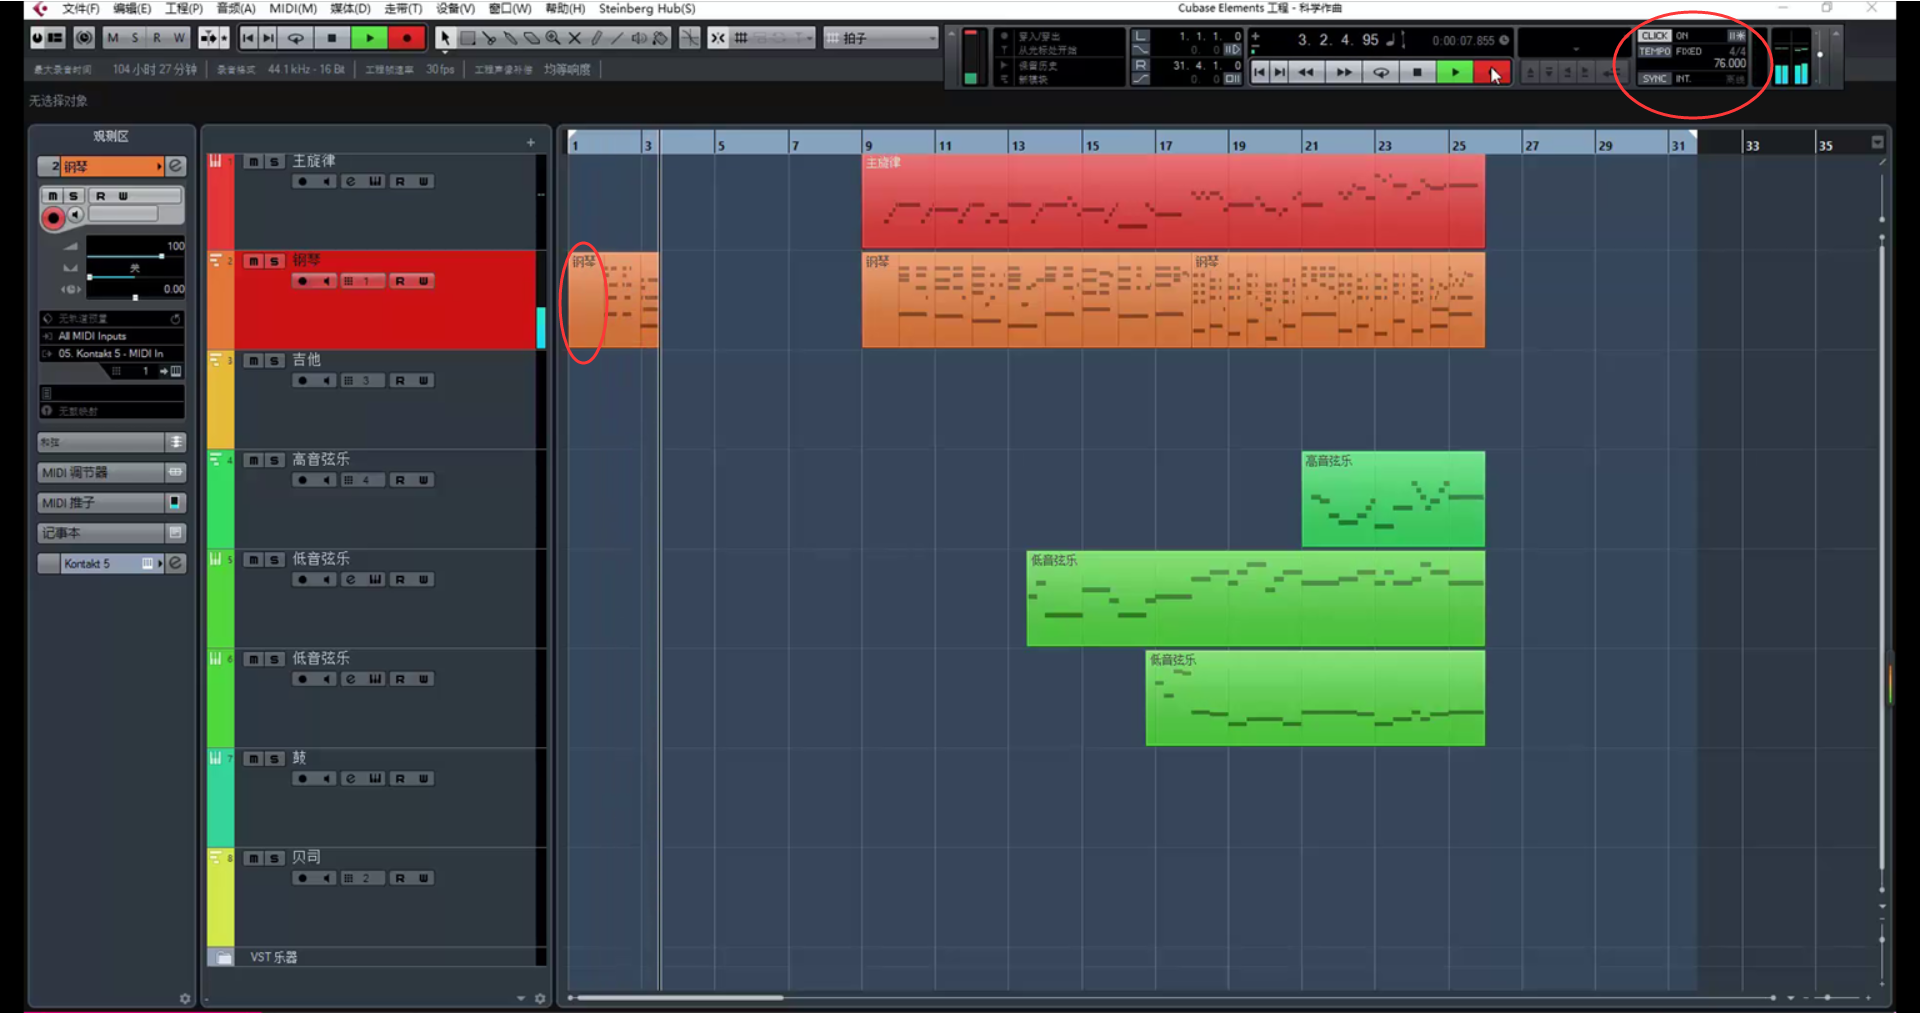Open the MIDI(M) menu
Screen dimensions: 1920x1013
point(293,9)
